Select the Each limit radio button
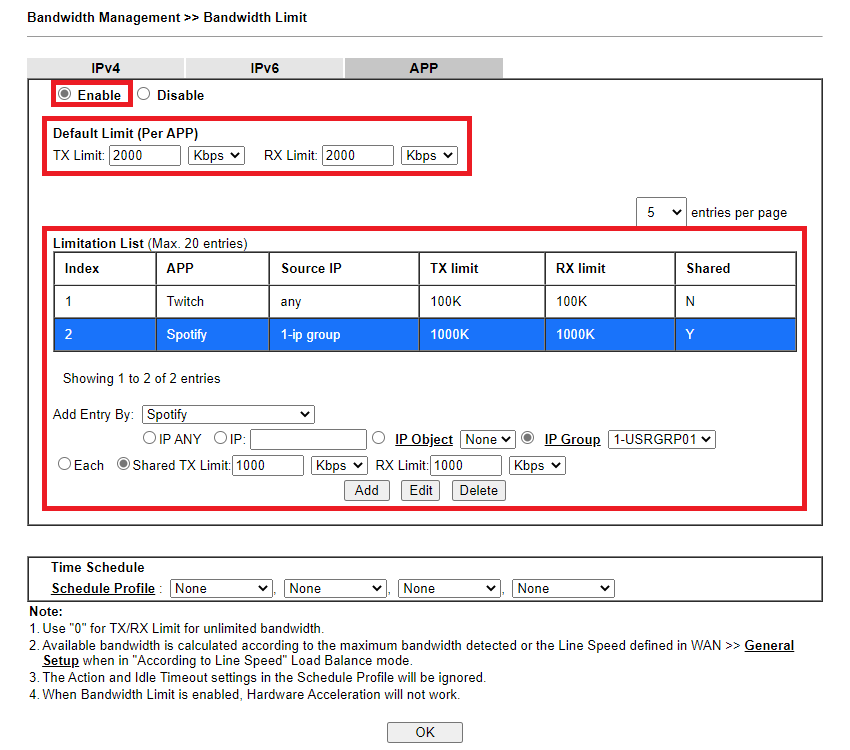850x750 pixels. point(65,464)
